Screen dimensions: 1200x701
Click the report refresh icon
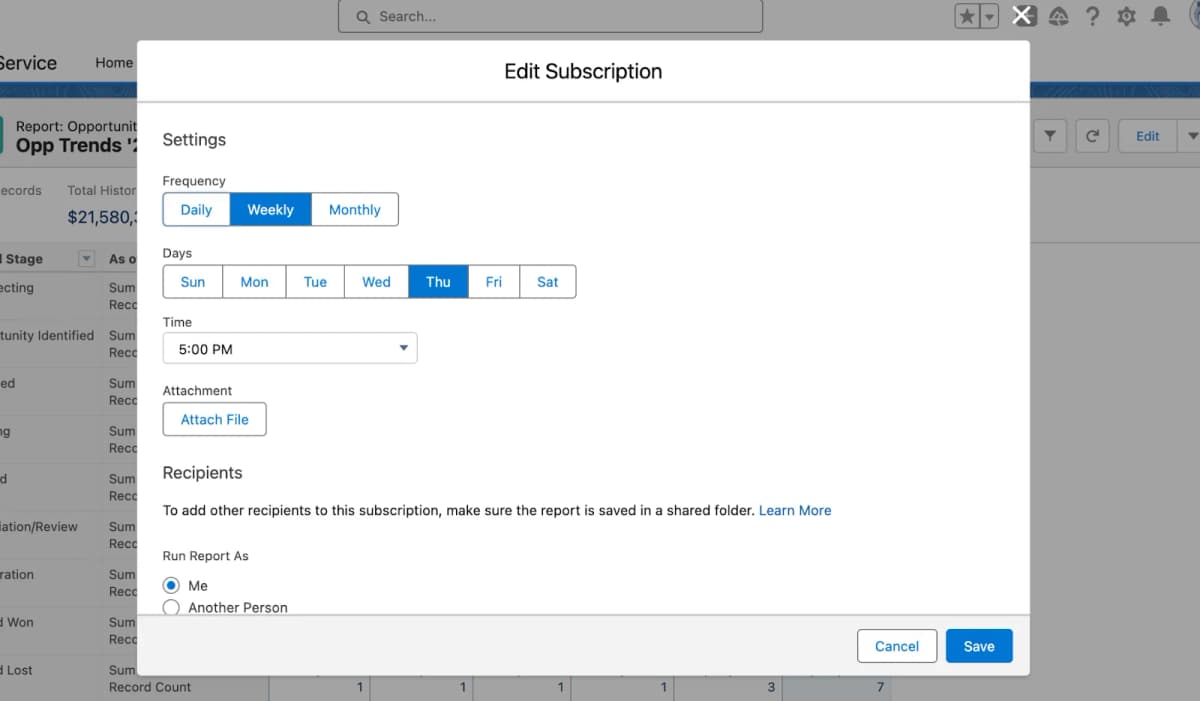point(1092,136)
